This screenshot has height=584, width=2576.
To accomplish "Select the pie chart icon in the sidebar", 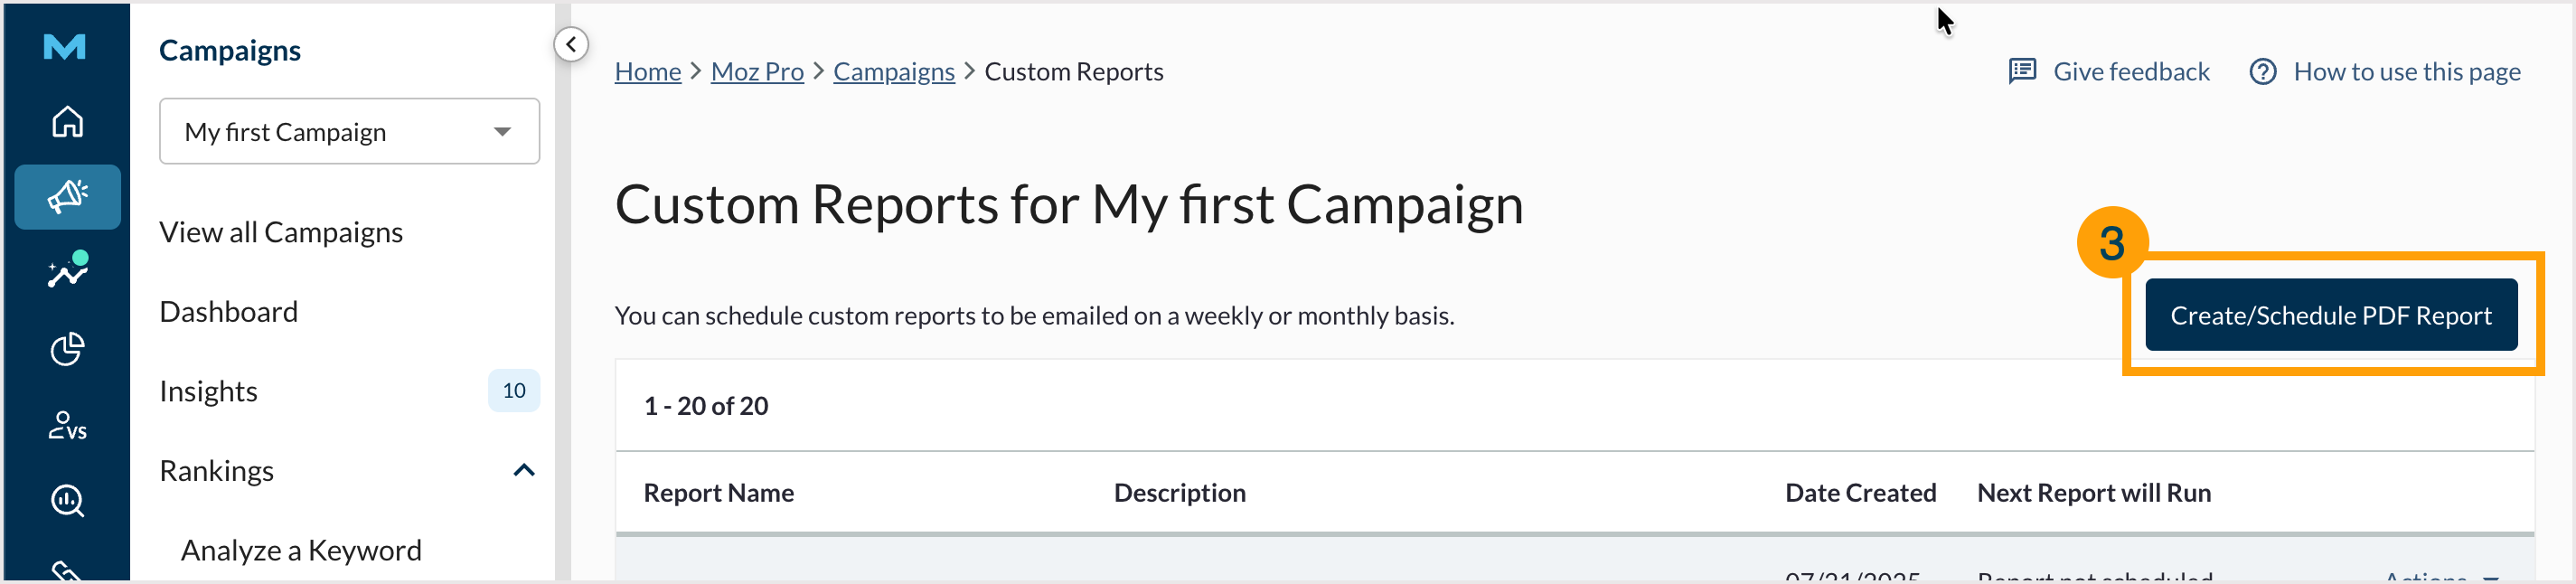I will click(x=66, y=349).
